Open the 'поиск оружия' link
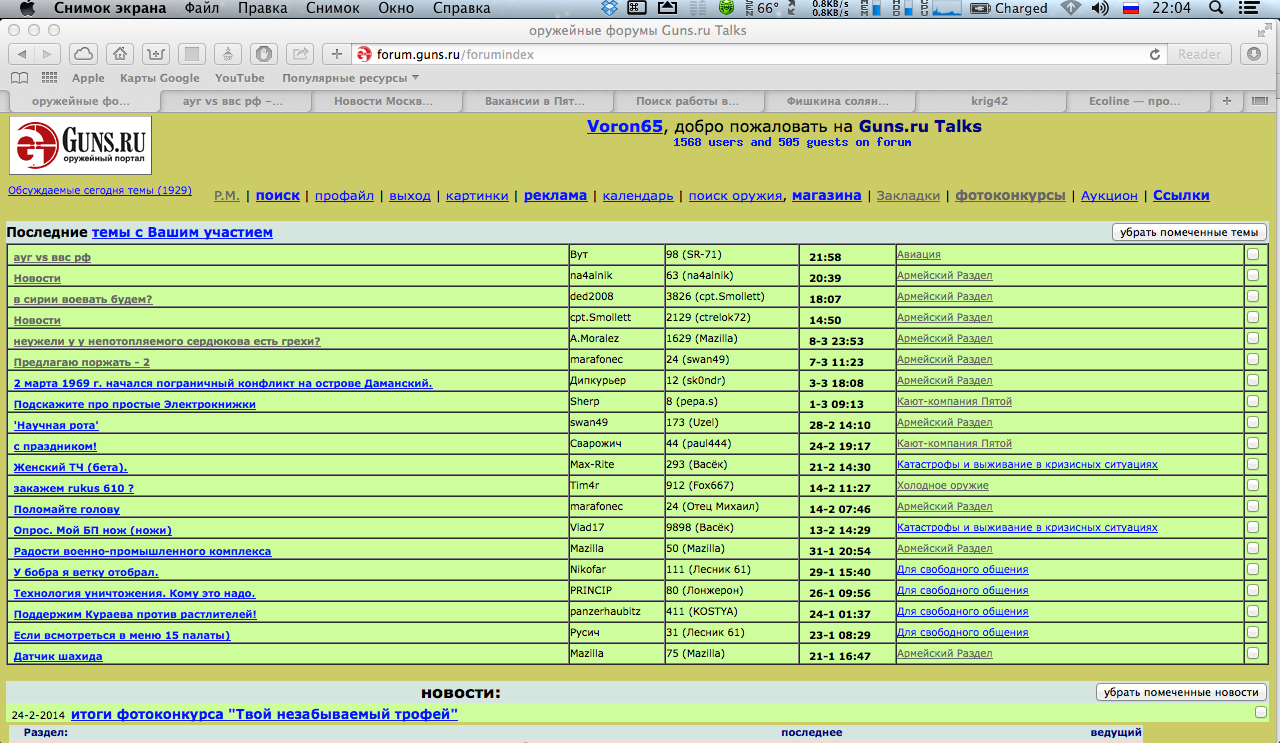The height and width of the screenshot is (743, 1280). click(x=736, y=196)
